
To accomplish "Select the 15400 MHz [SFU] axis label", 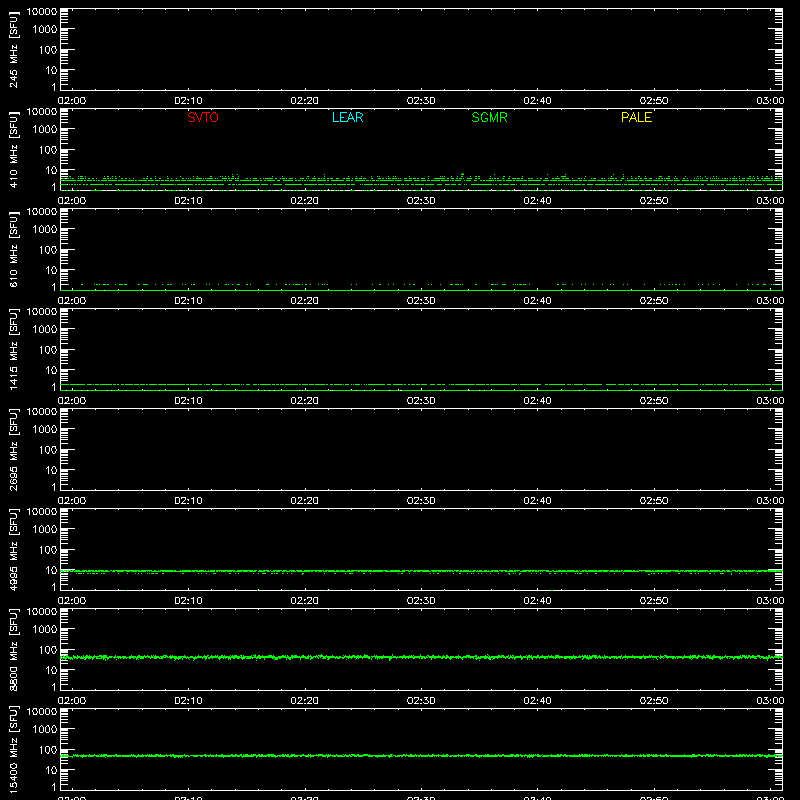I will [13, 749].
